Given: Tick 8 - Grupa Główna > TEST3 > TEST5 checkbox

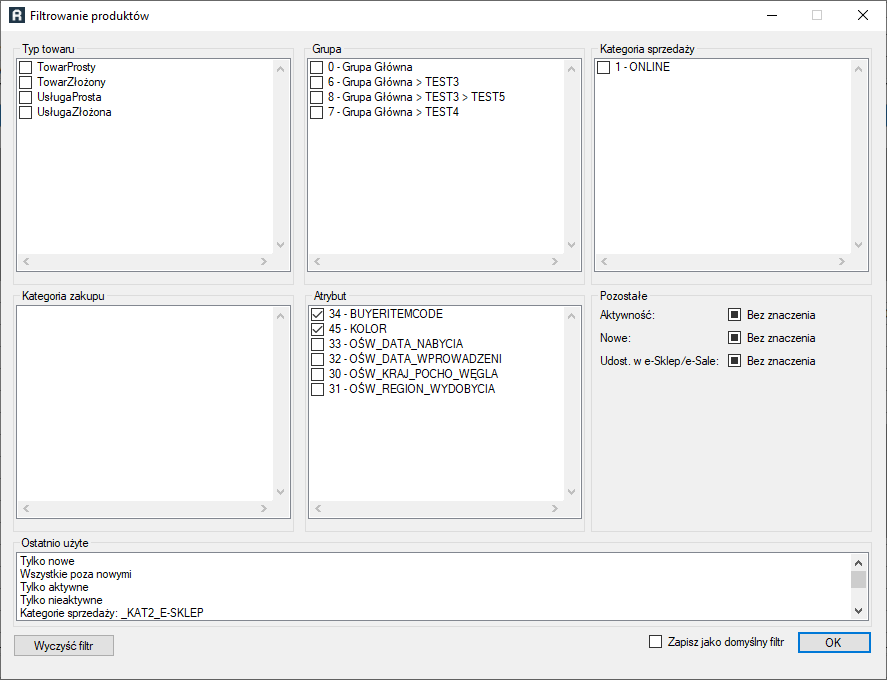Looking at the screenshot, I should tap(316, 97).
